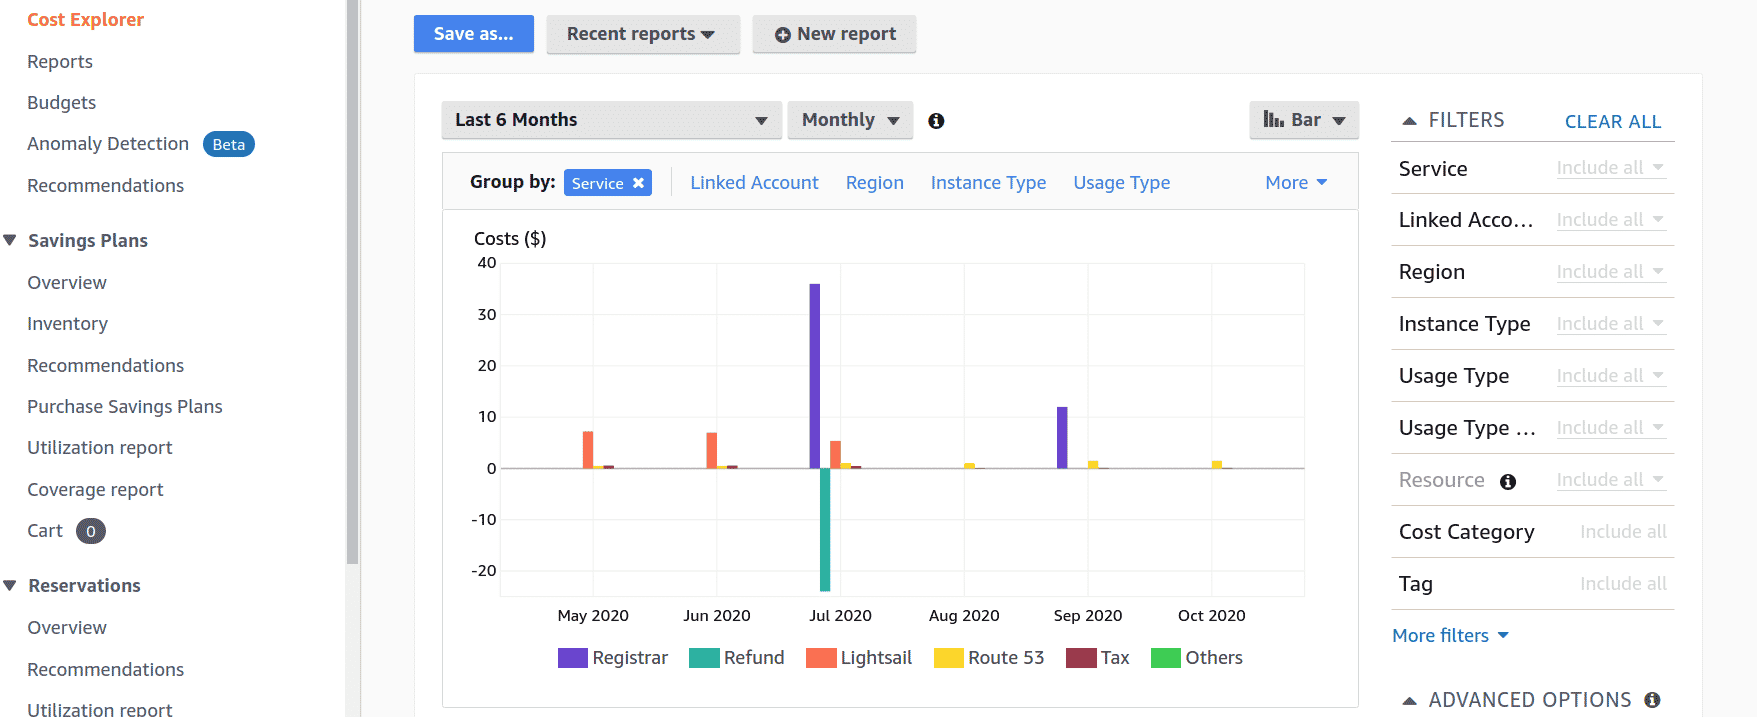
Task: Group by Linked Account
Action: click(x=754, y=183)
